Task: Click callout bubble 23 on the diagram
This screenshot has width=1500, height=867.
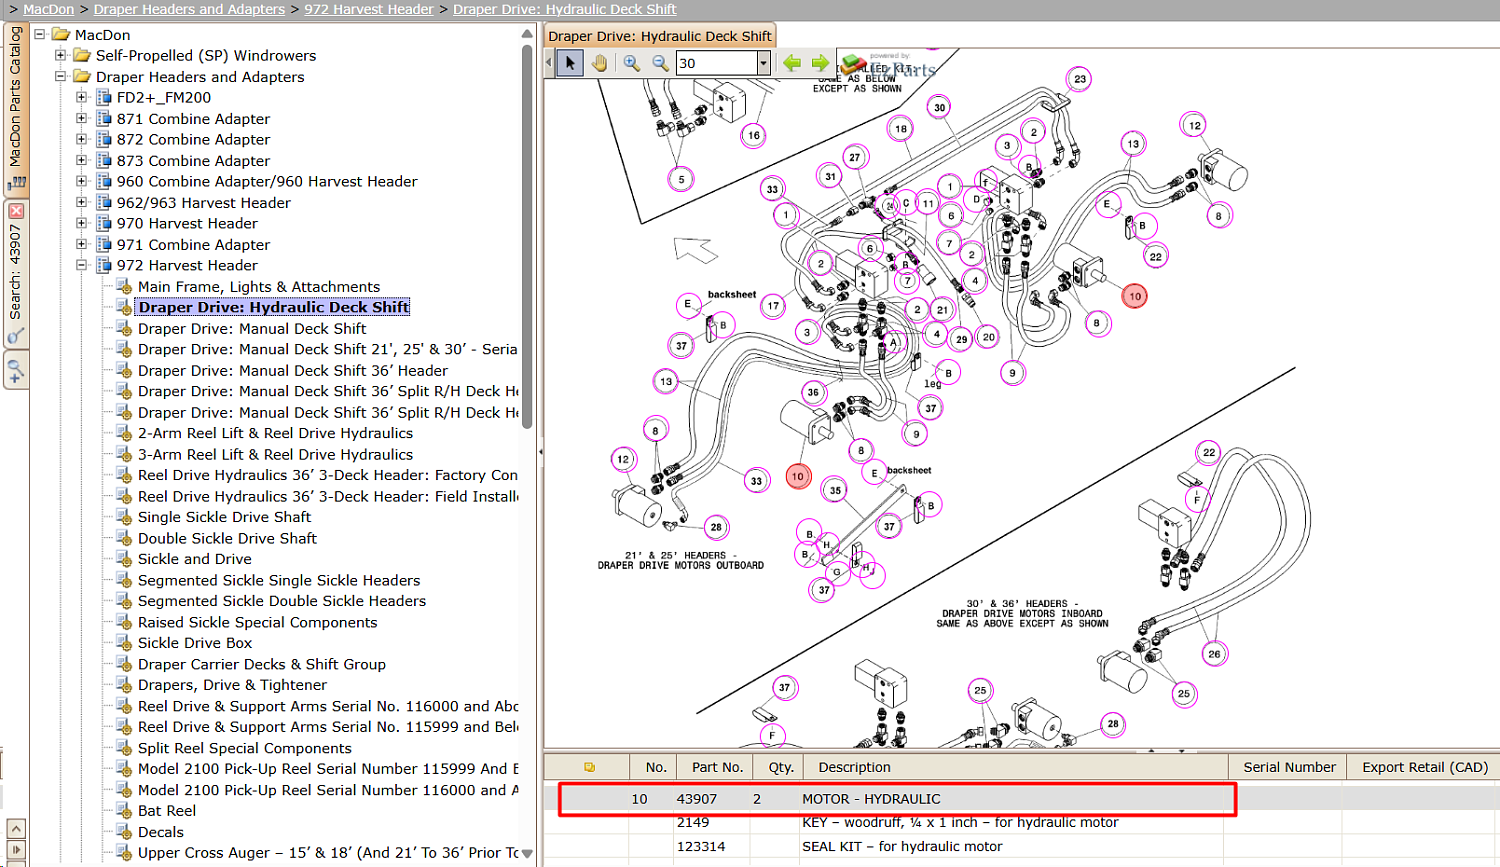Action: (x=1079, y=79)
